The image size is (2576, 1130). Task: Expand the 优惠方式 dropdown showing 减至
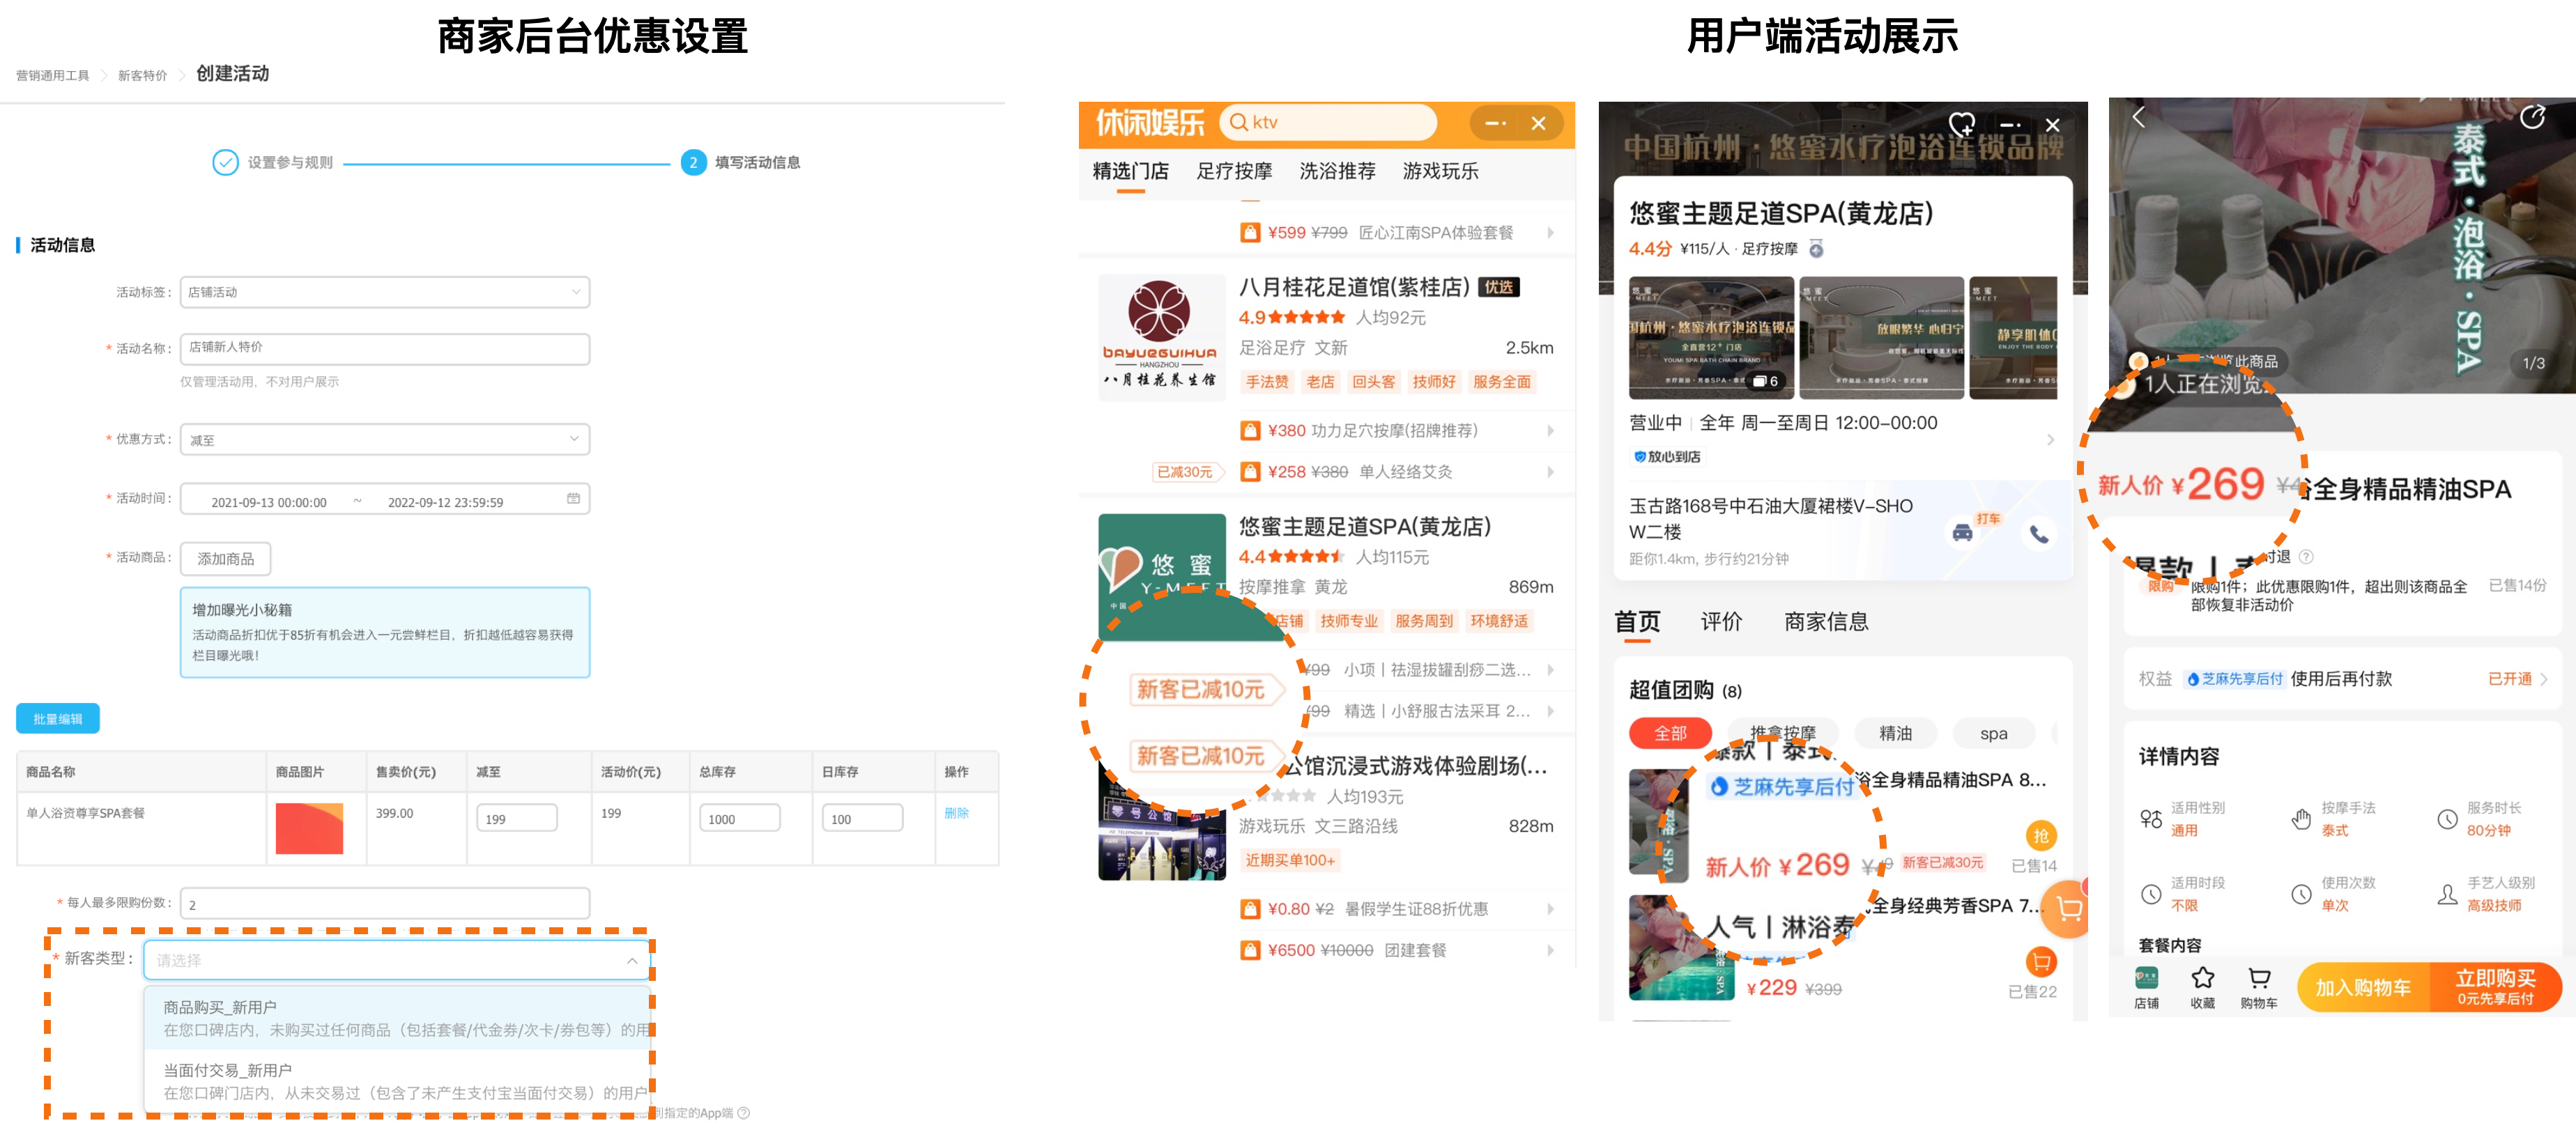[x=384, y=439]
